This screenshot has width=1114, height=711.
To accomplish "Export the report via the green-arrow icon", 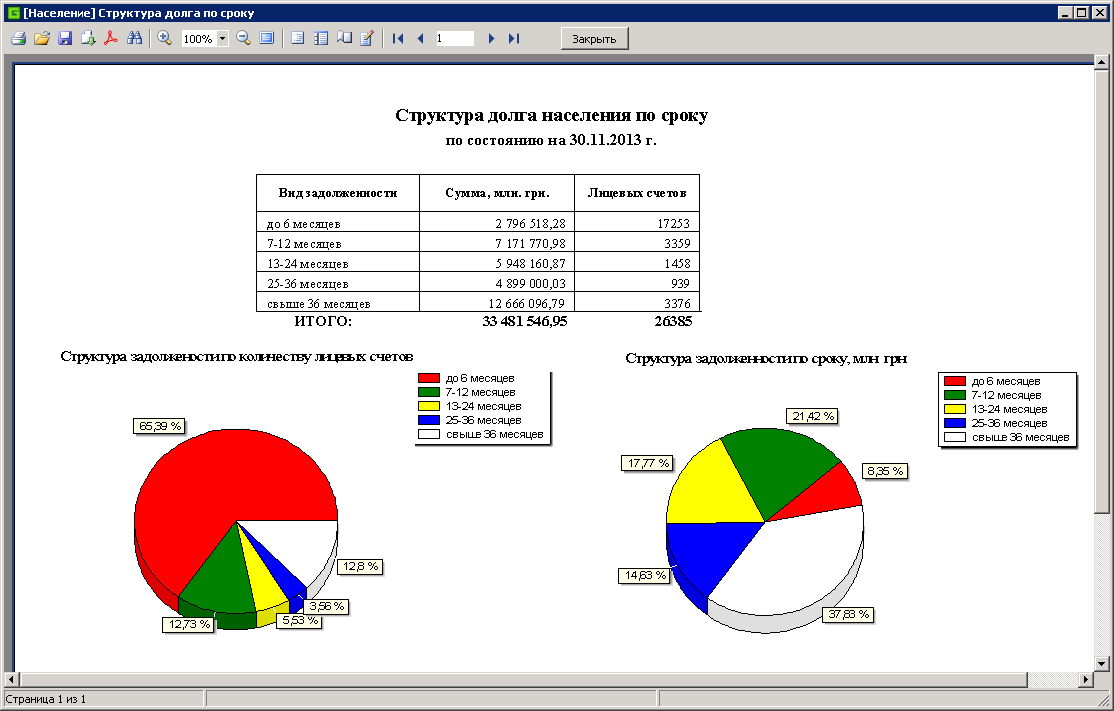I will (x=88, y=38).
